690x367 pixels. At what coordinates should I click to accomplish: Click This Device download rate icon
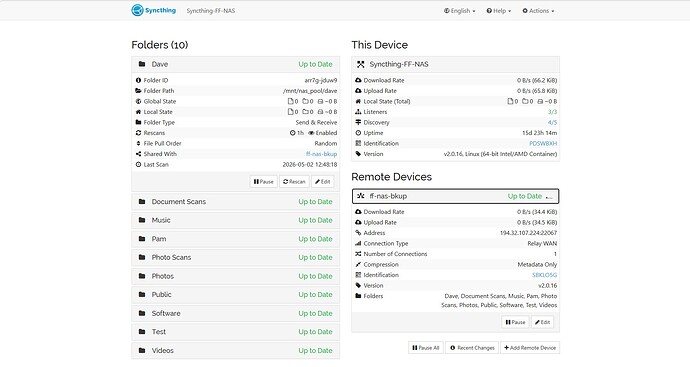tap(358, 80)
